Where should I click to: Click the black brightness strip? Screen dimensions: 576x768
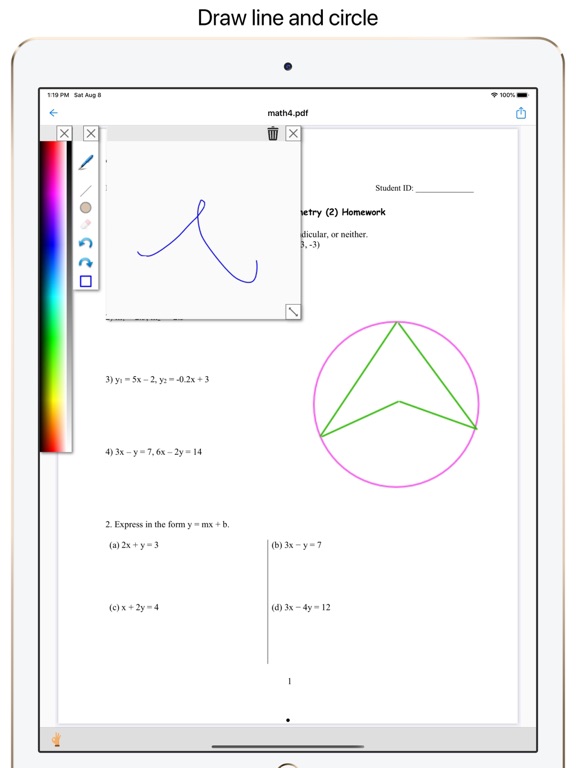(69, 296)
